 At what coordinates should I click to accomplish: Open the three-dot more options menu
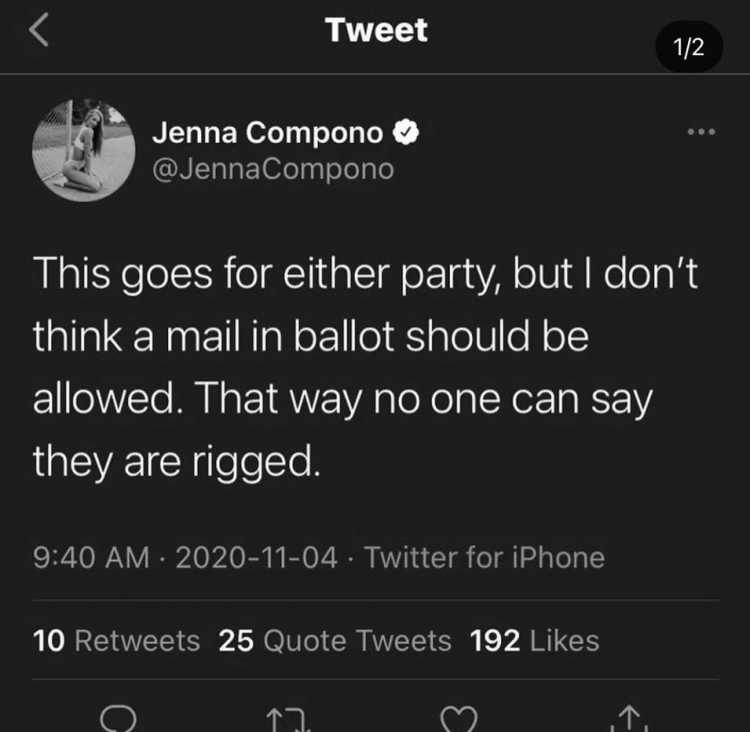701,132
